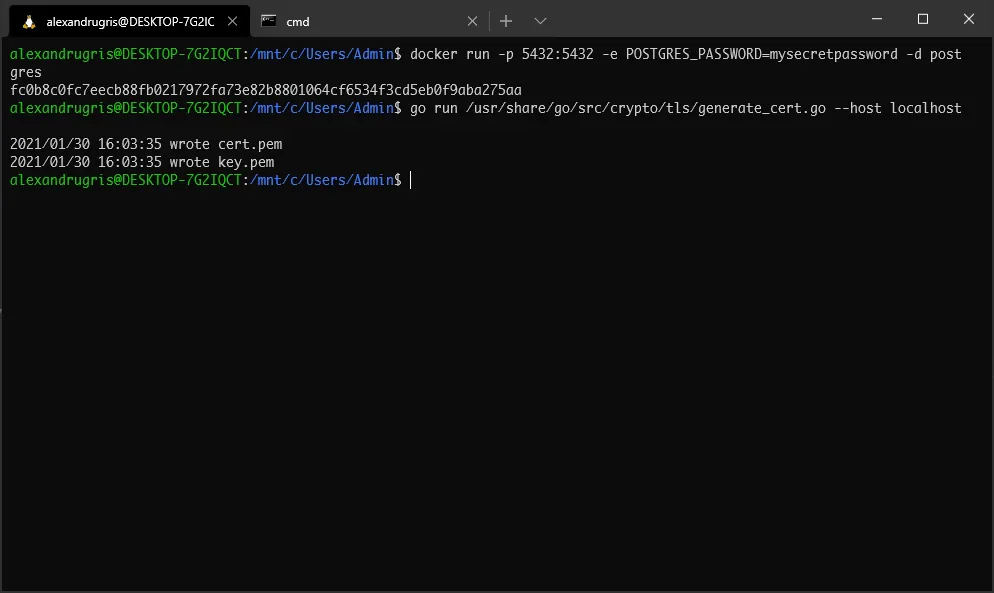Click the cmd tab prompt icon
The image size is (994, 593).
[269, 21]
